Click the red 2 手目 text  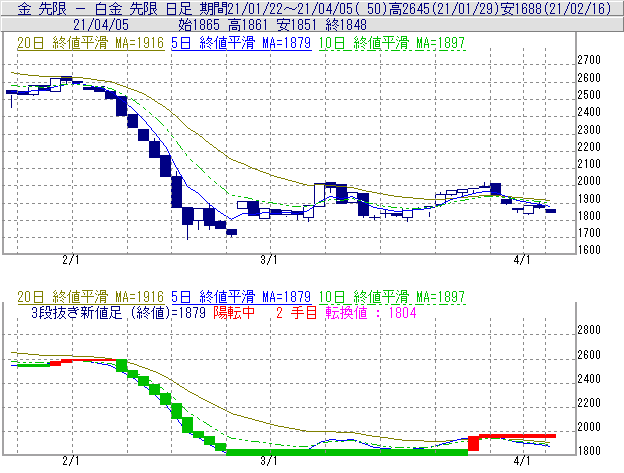tap(296, 313)
